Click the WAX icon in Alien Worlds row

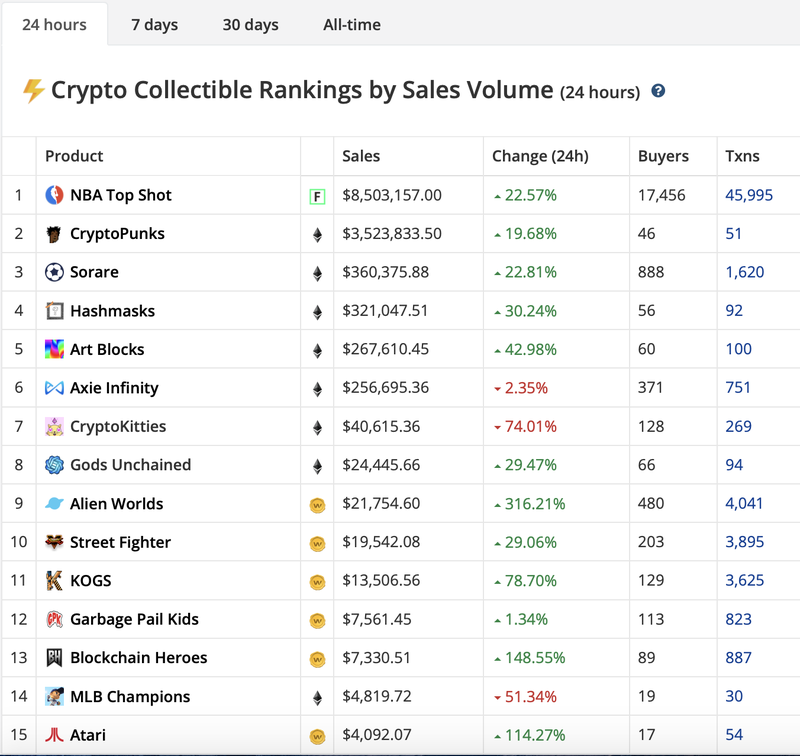[317, 505]
